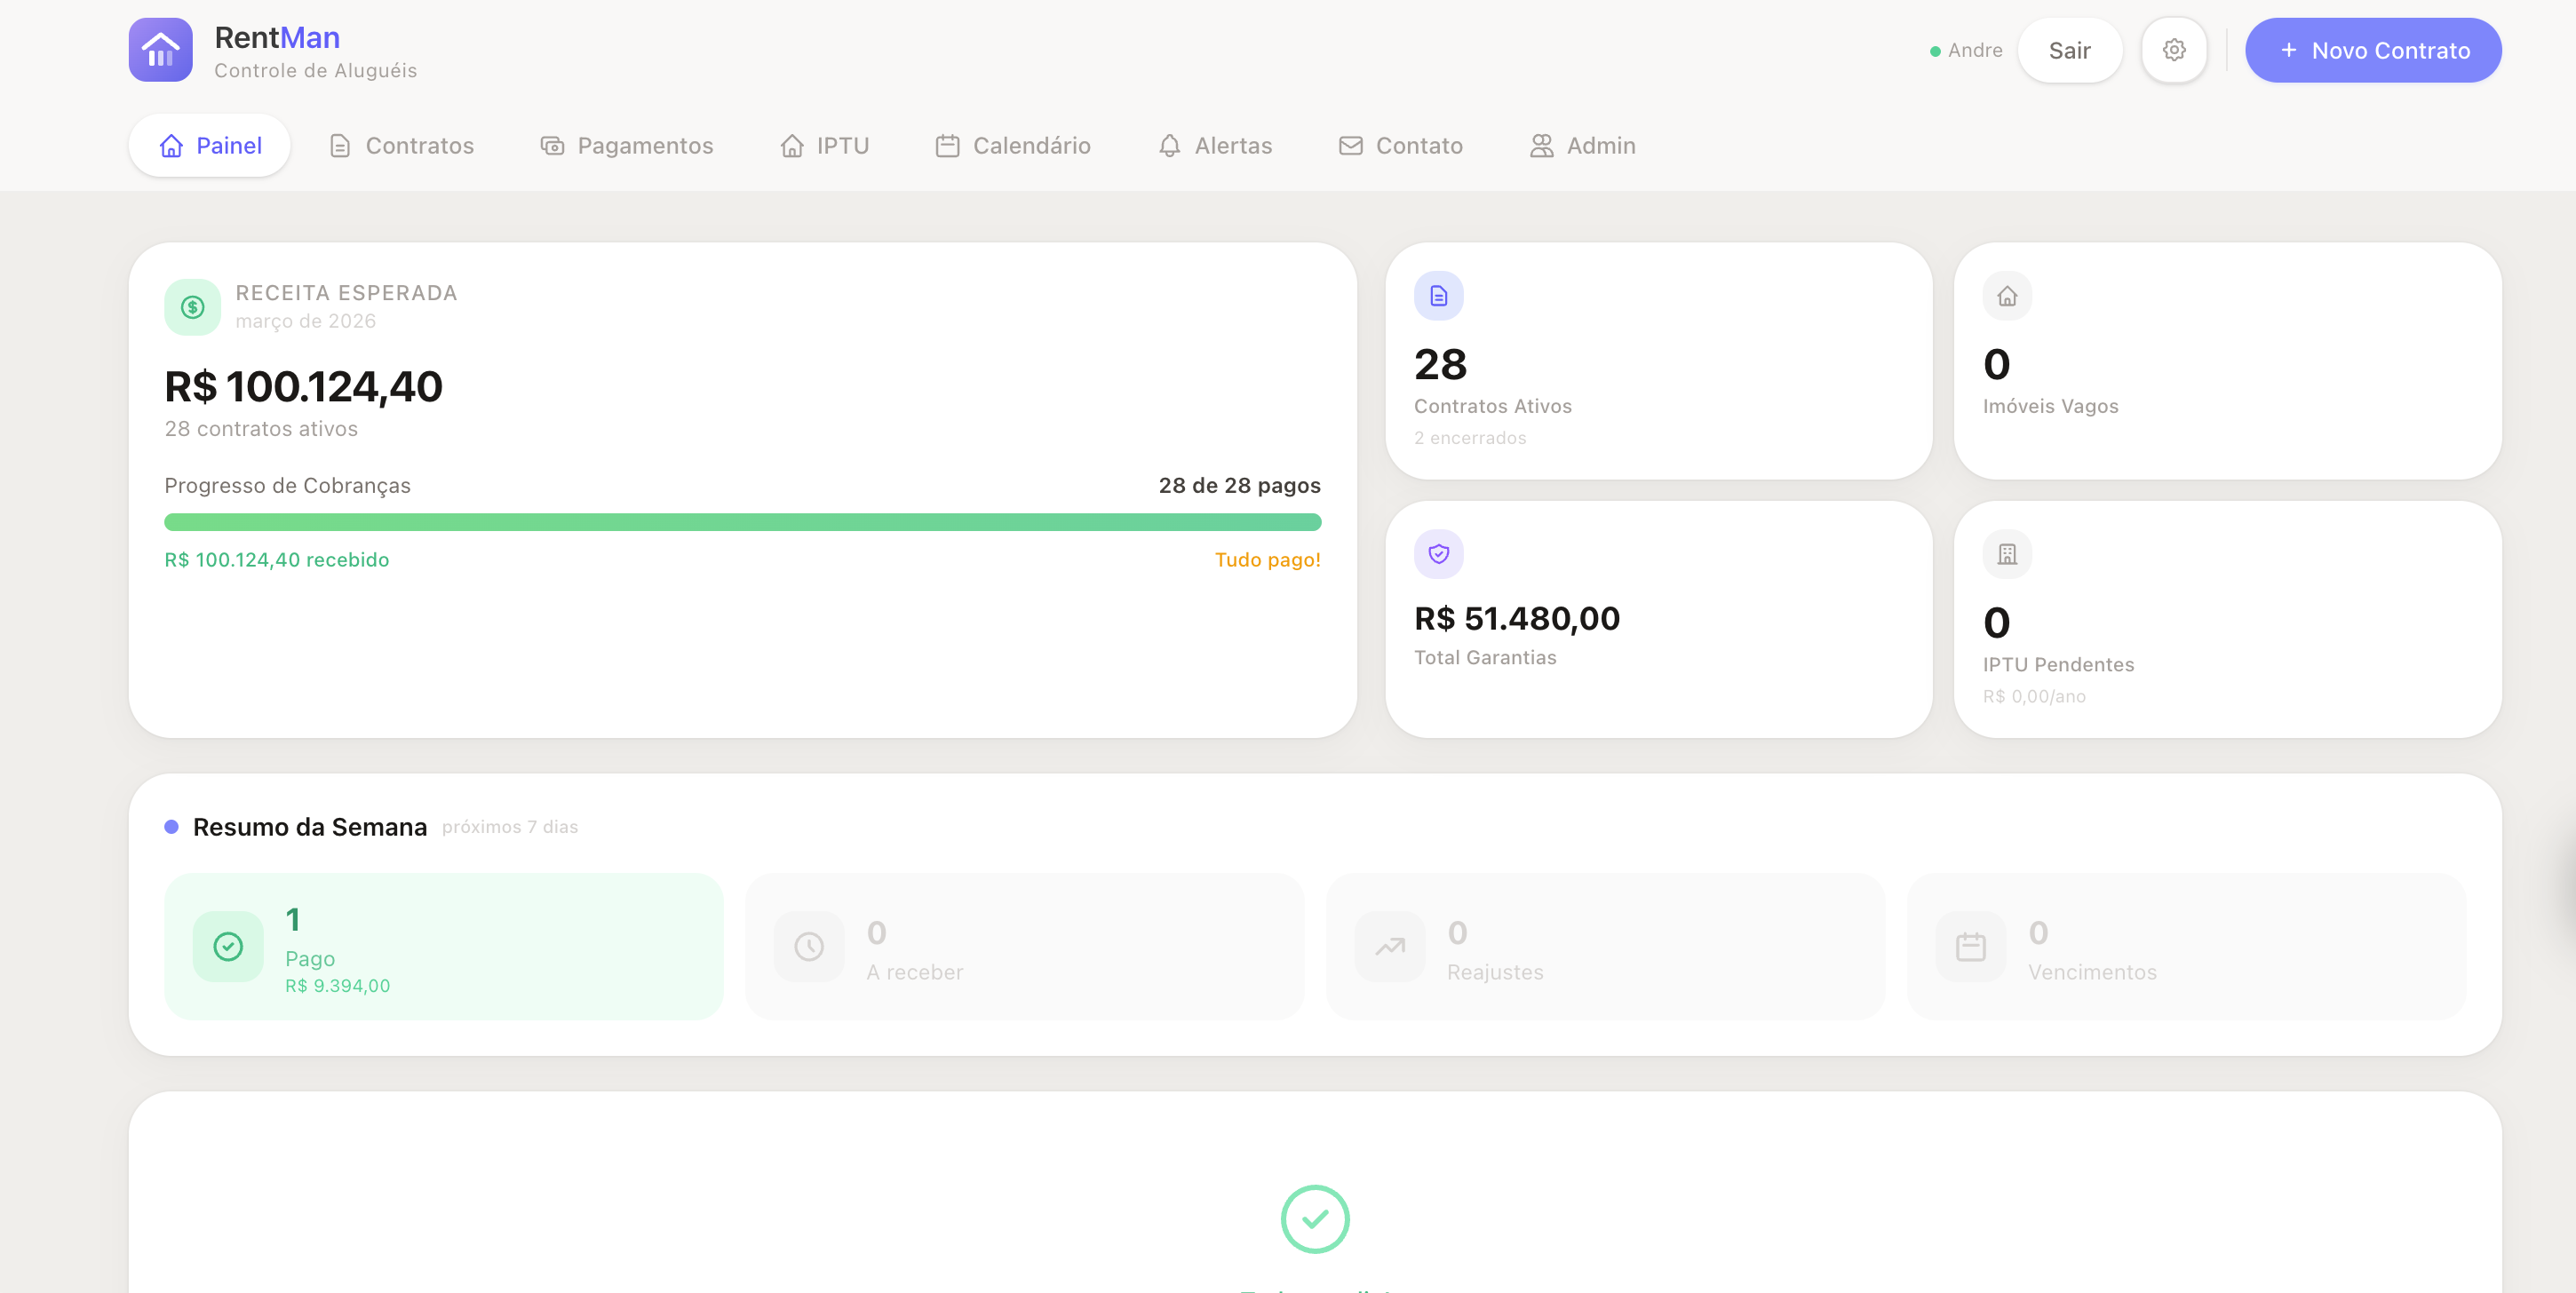Switch to the Pagamentos tab
2576x1293 pixels.
(x=627, y=146)
